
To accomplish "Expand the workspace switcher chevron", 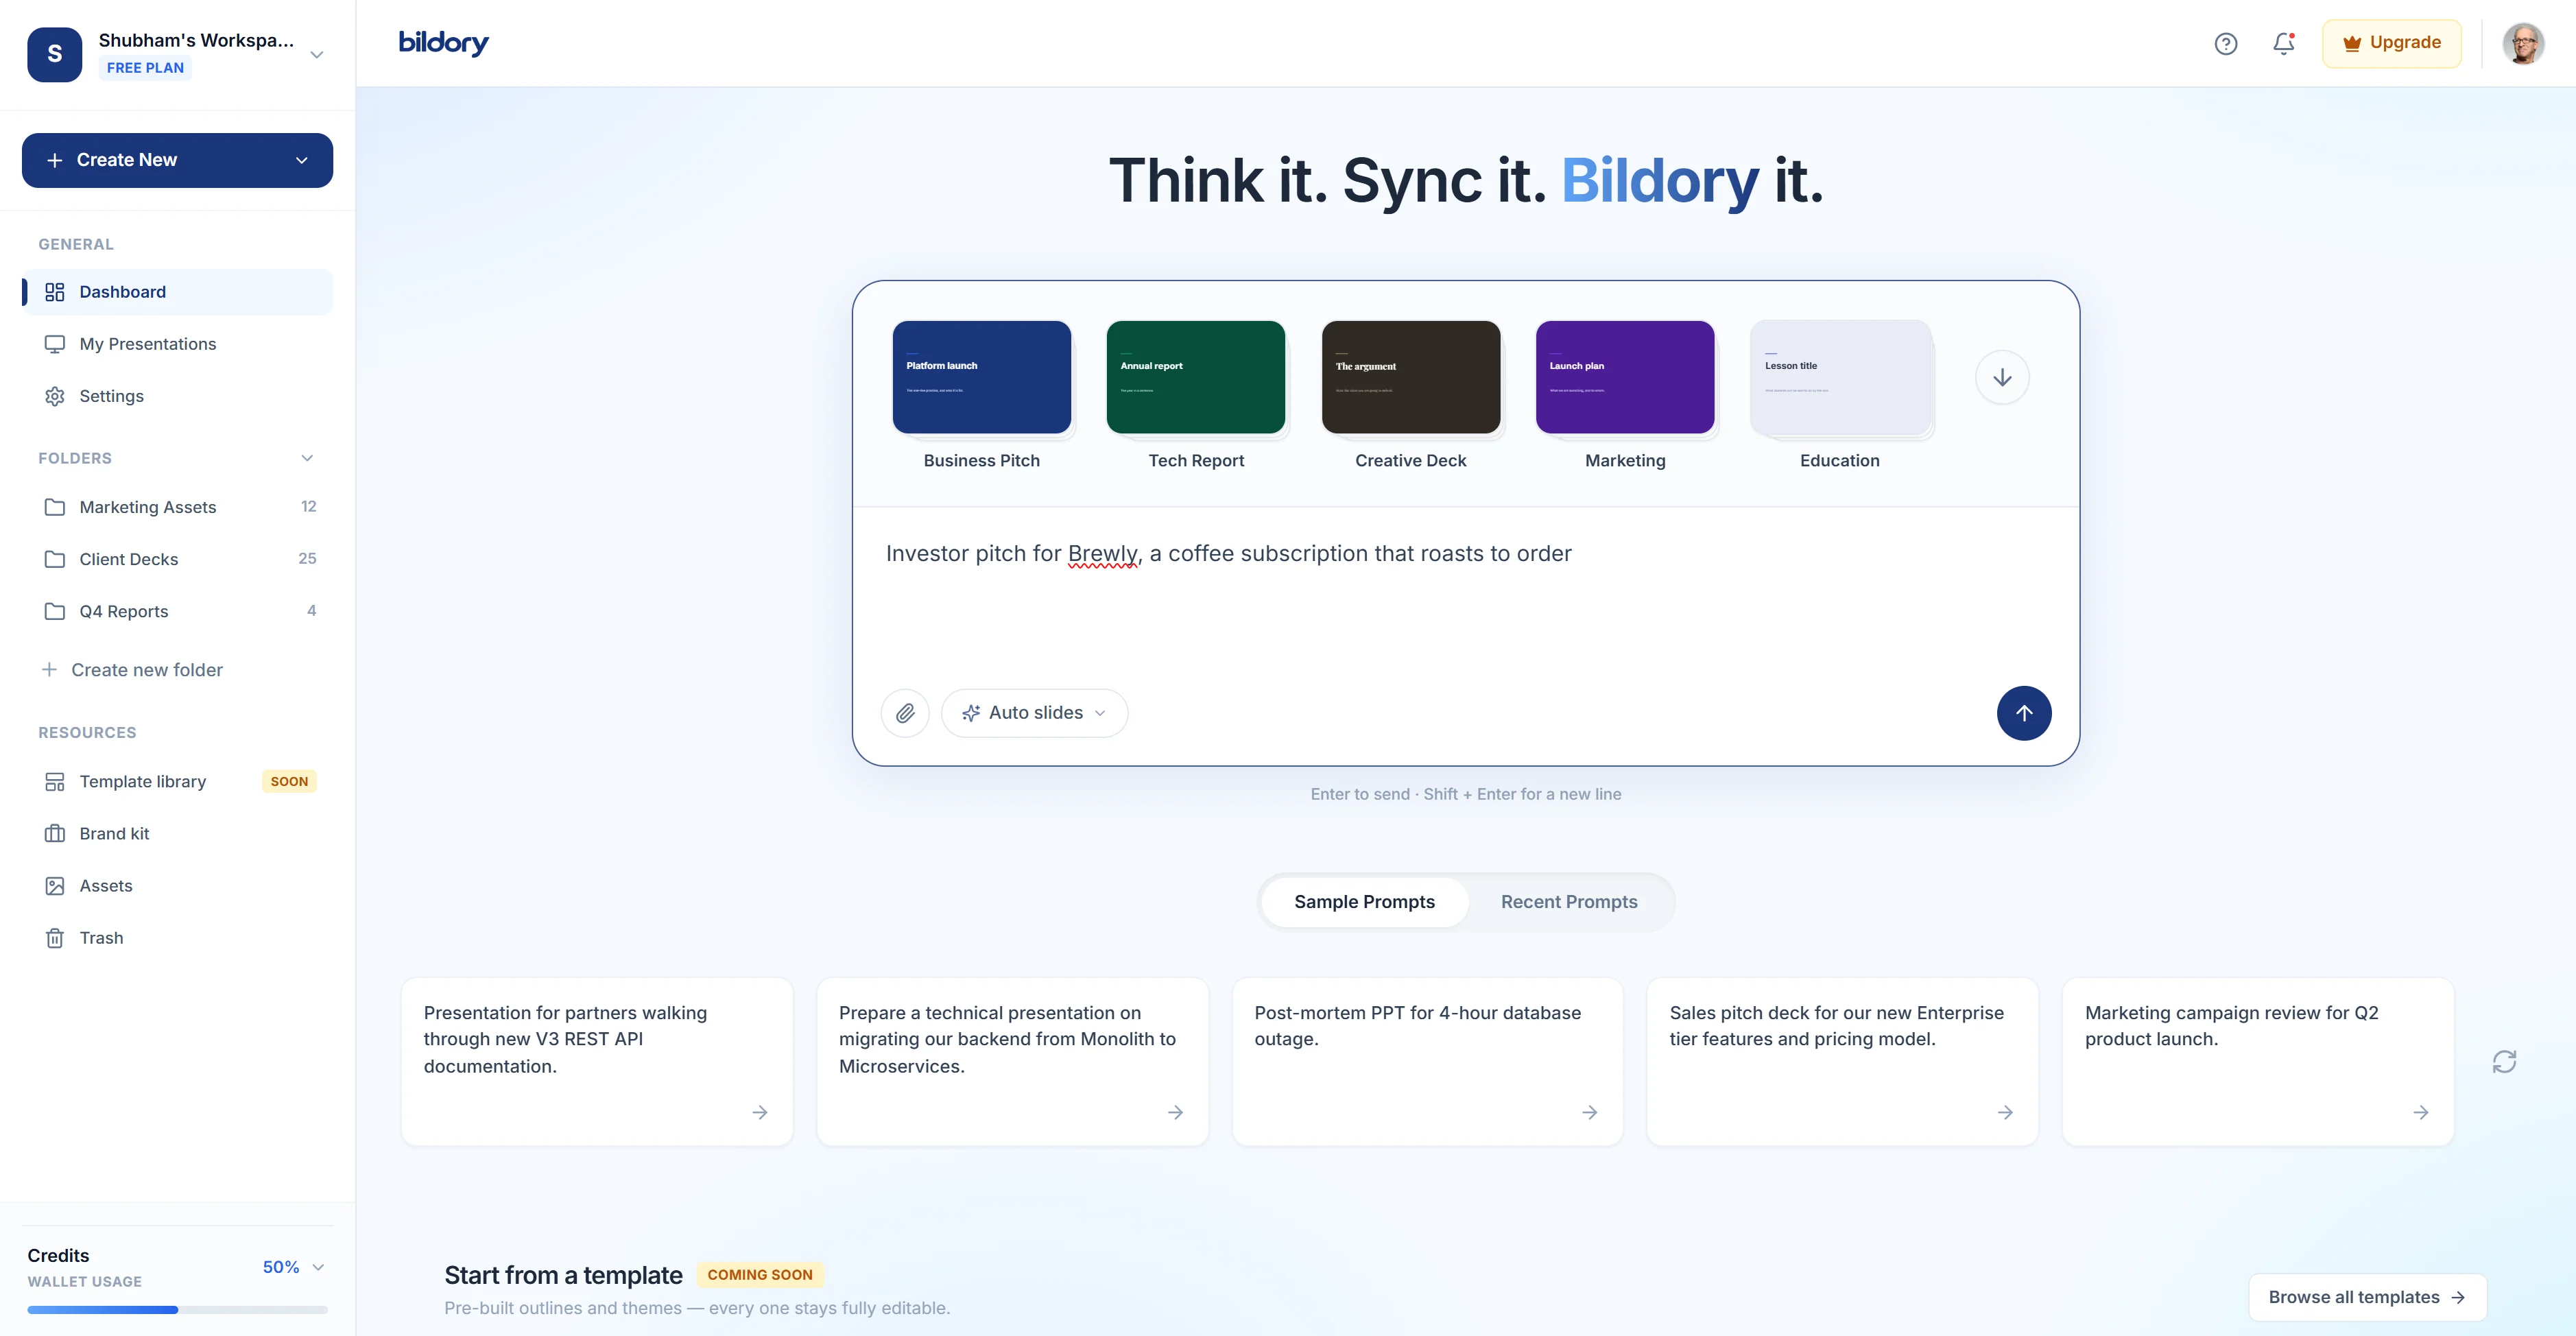I will click(x=317, y=55).
